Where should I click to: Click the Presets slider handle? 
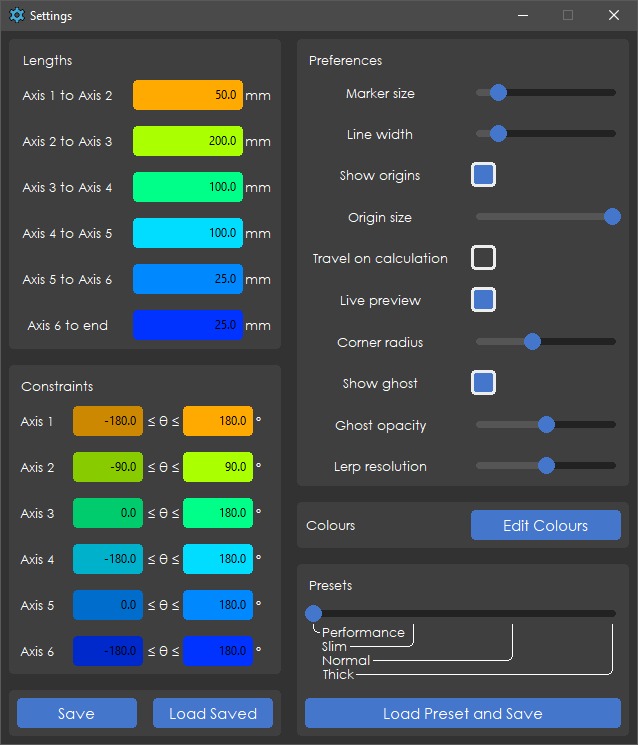314,613
